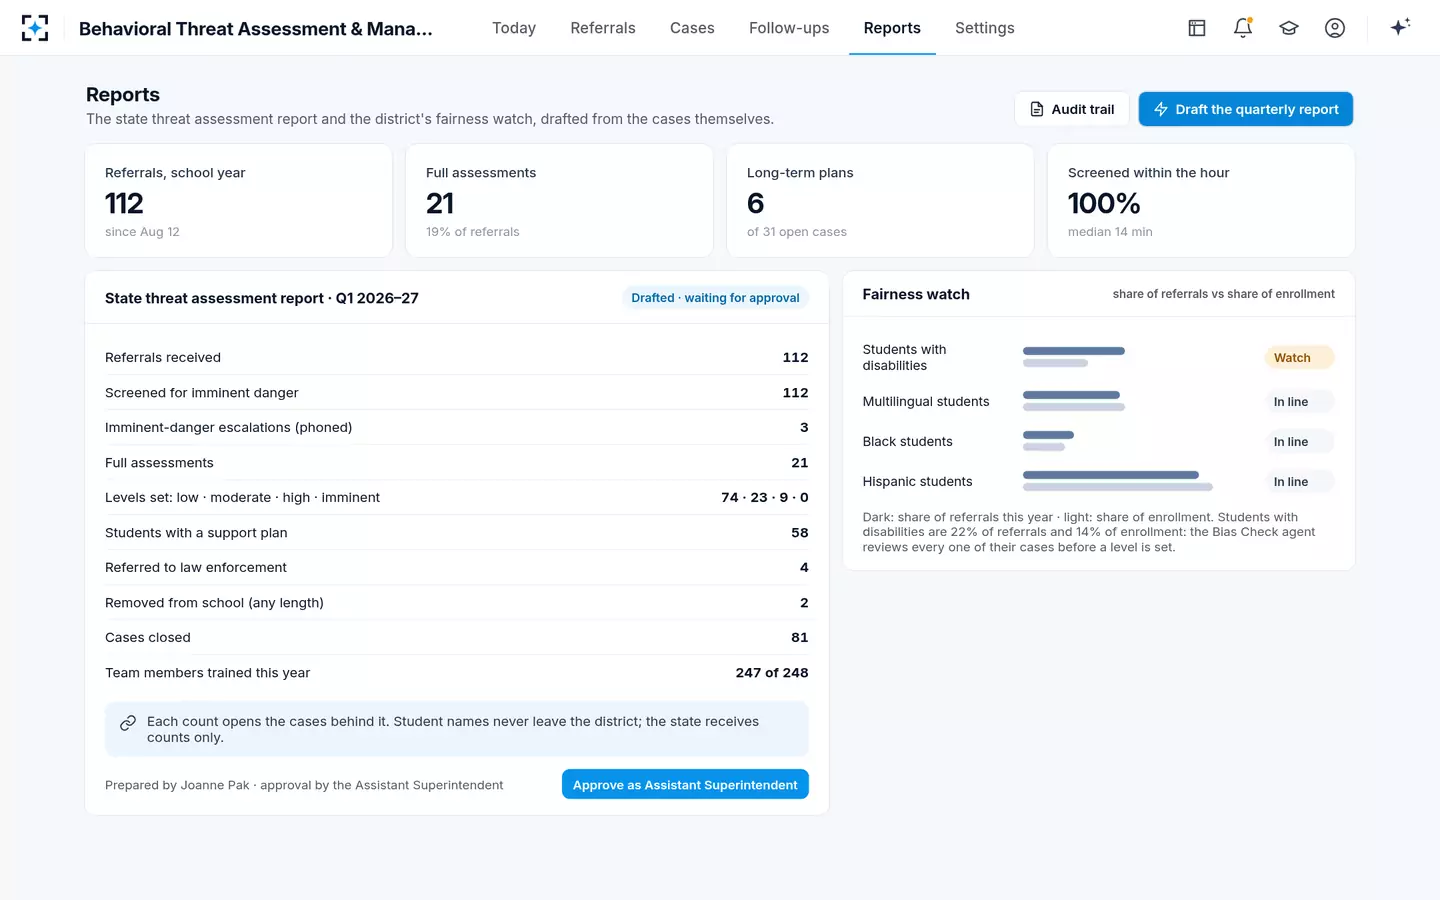Open the Long-term plans card
The height and width of the screenshot is (900, 1440).
pyautogui.click(x=880, y=201)
